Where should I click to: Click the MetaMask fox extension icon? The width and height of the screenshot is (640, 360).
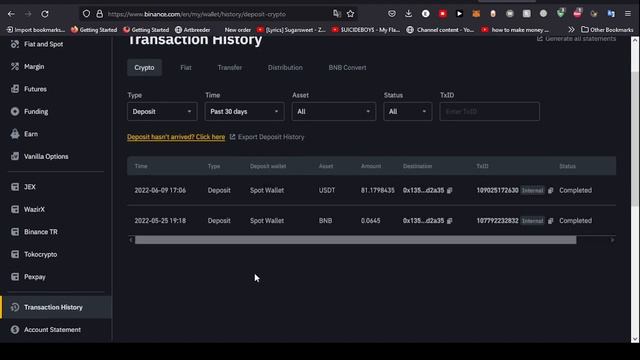(476, 14)
